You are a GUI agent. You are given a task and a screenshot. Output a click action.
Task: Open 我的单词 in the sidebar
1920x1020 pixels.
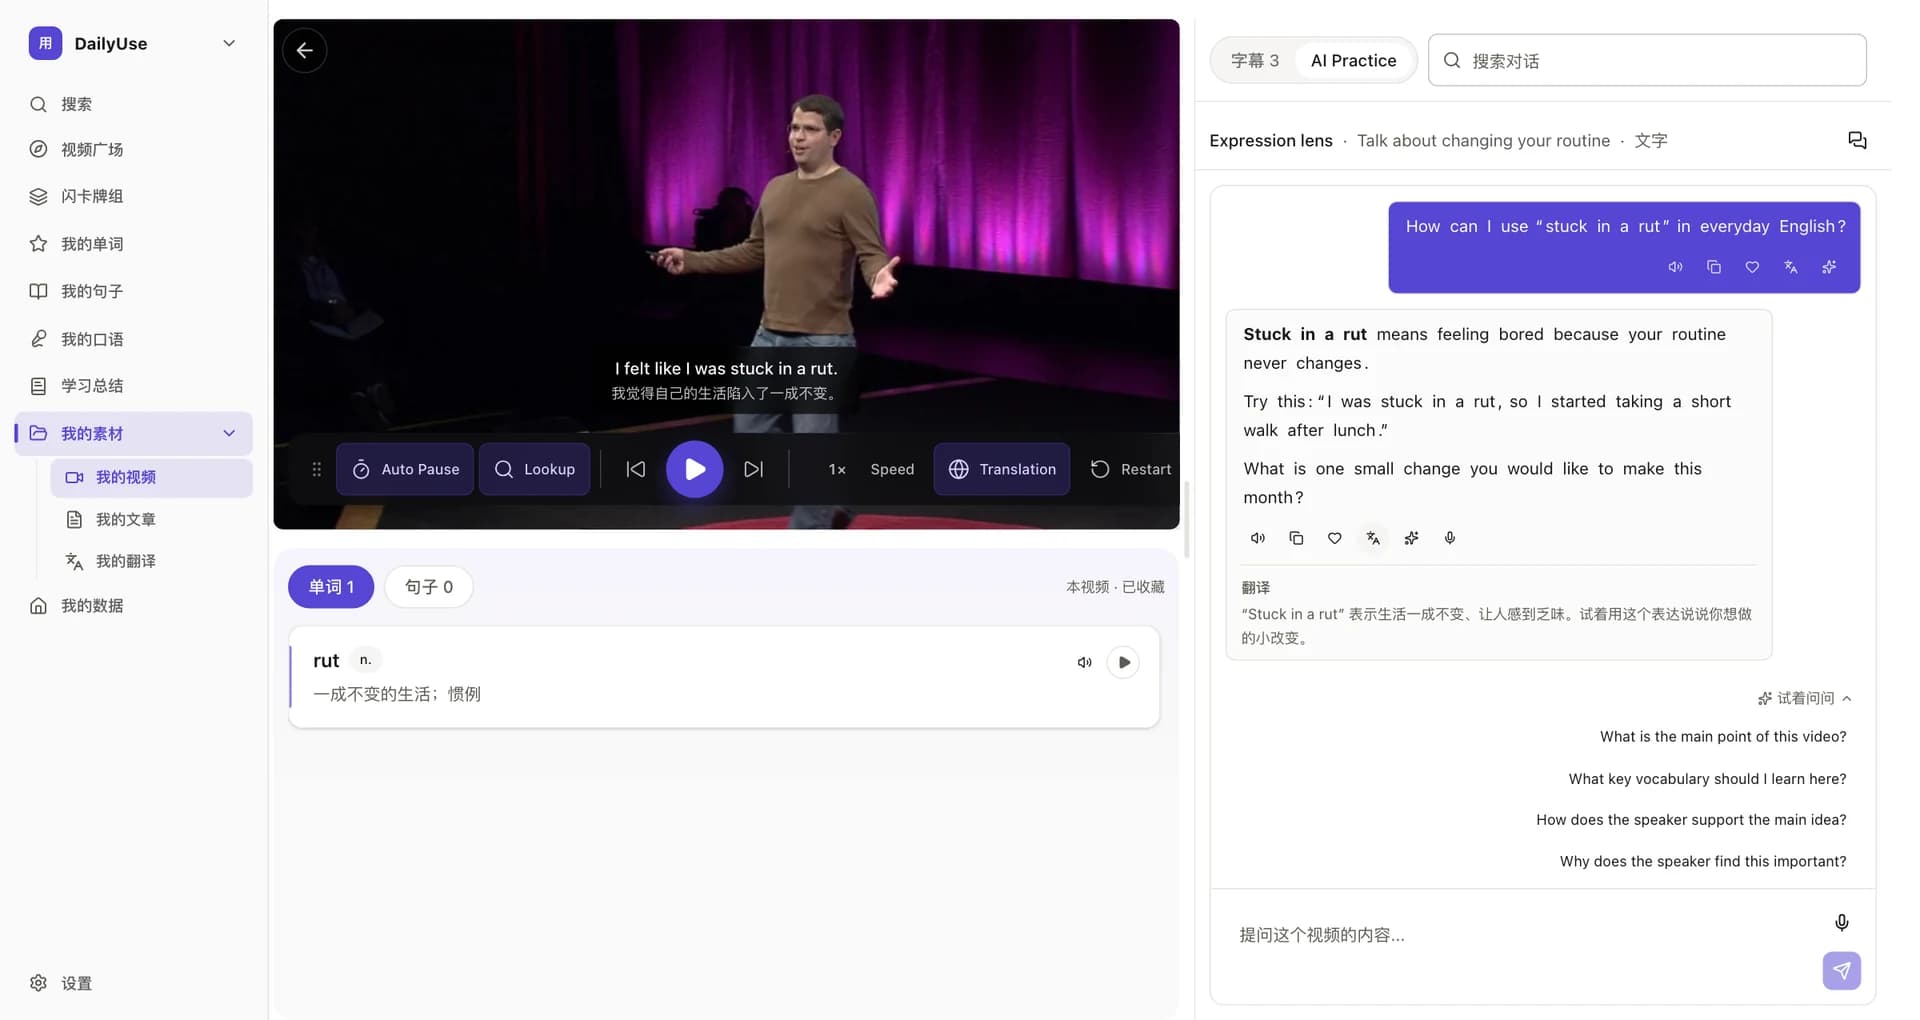pos(133,244)
